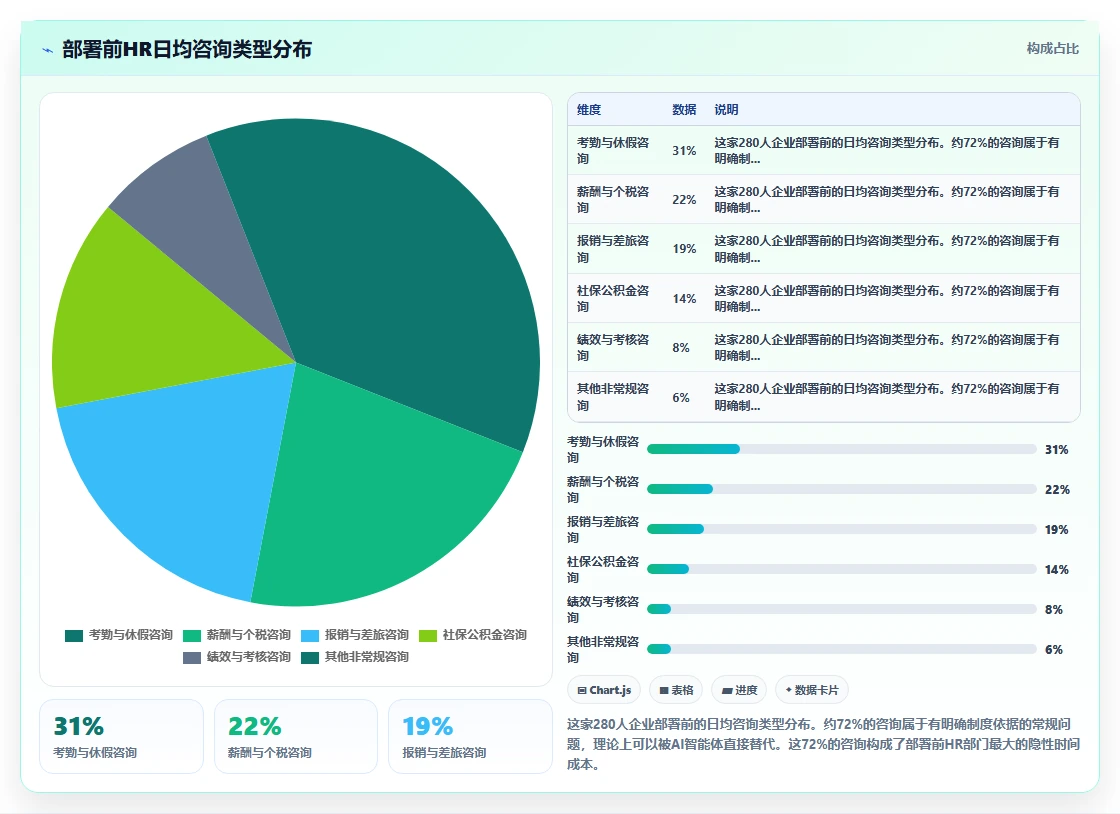This screenshot has height=814, width=1120.
Task: Click the 其他非常规咨询 legend label
Action: (366, 658)
